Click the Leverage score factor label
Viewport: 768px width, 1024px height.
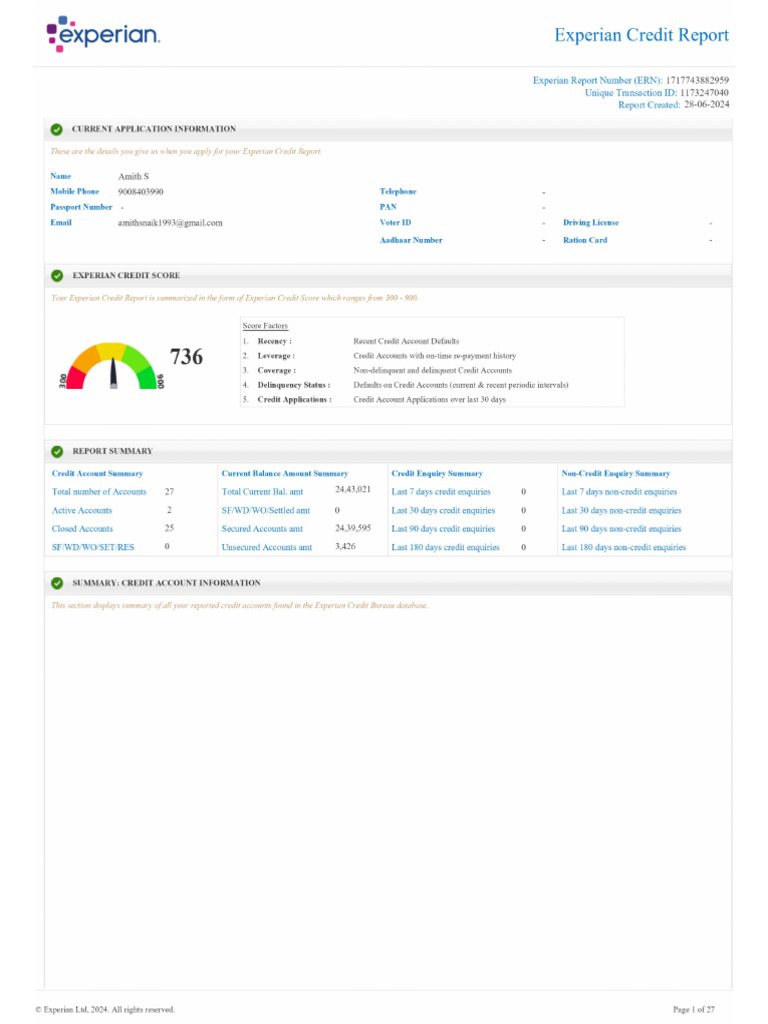(276, 356)
